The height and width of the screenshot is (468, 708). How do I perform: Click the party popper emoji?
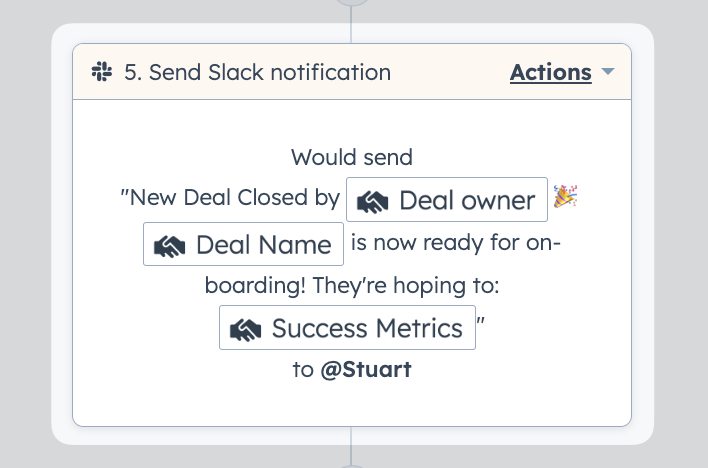(x=565, y=196)
